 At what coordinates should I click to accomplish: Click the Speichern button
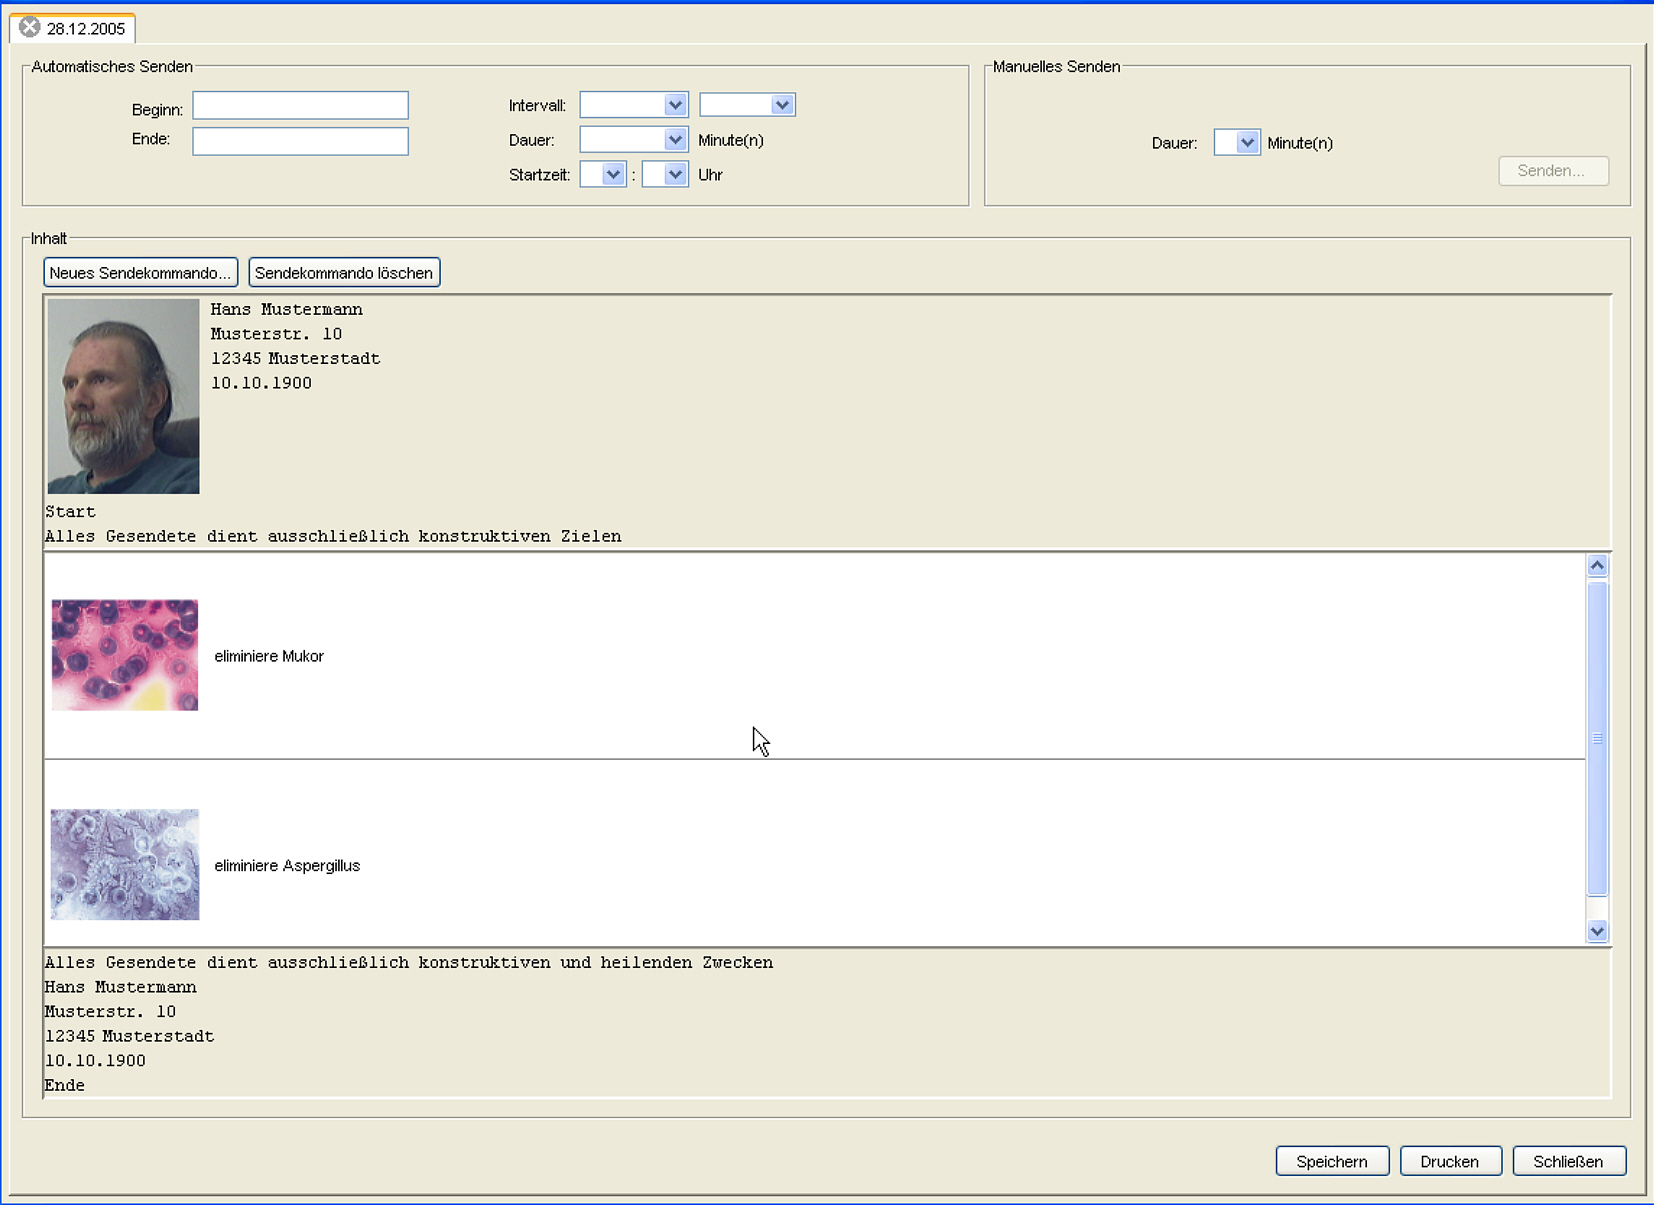click(1332, 1161)
